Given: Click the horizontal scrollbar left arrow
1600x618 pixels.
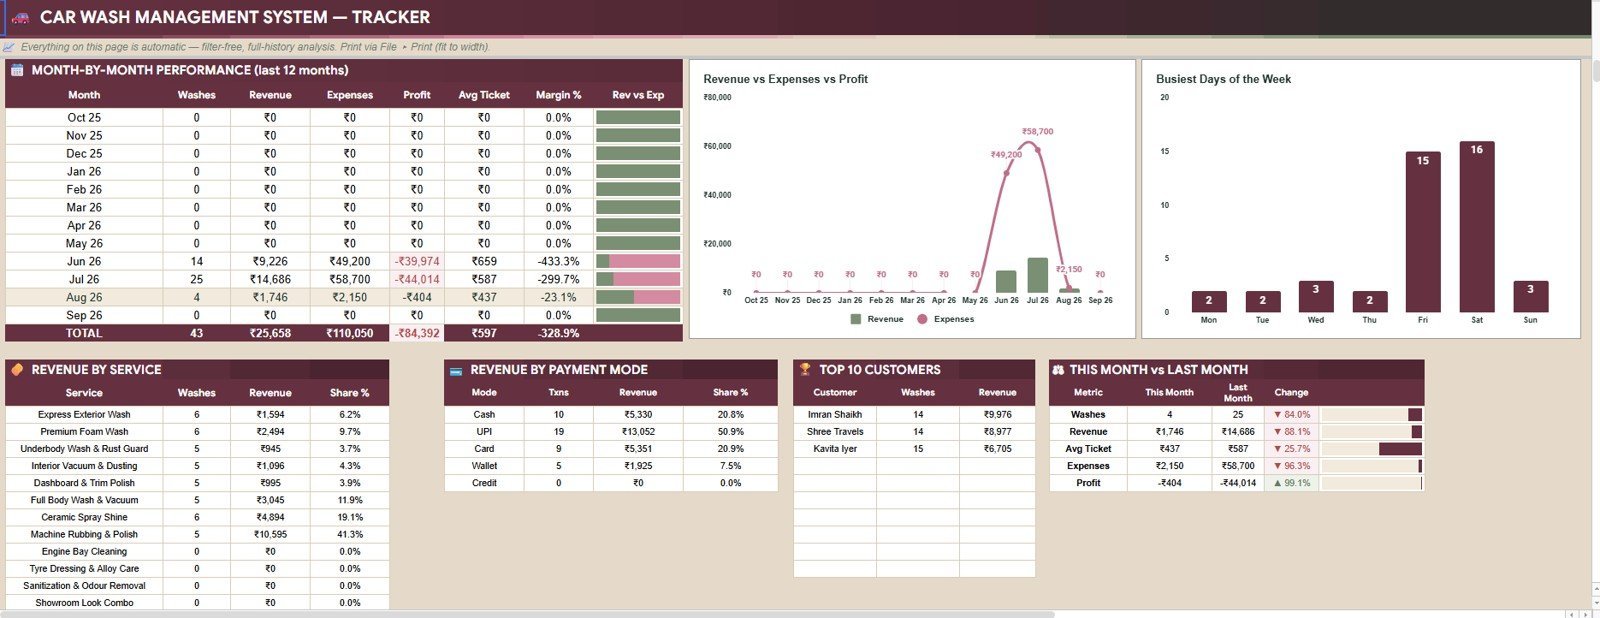Looking at the screenshot, I should (x=1571, y=614).
